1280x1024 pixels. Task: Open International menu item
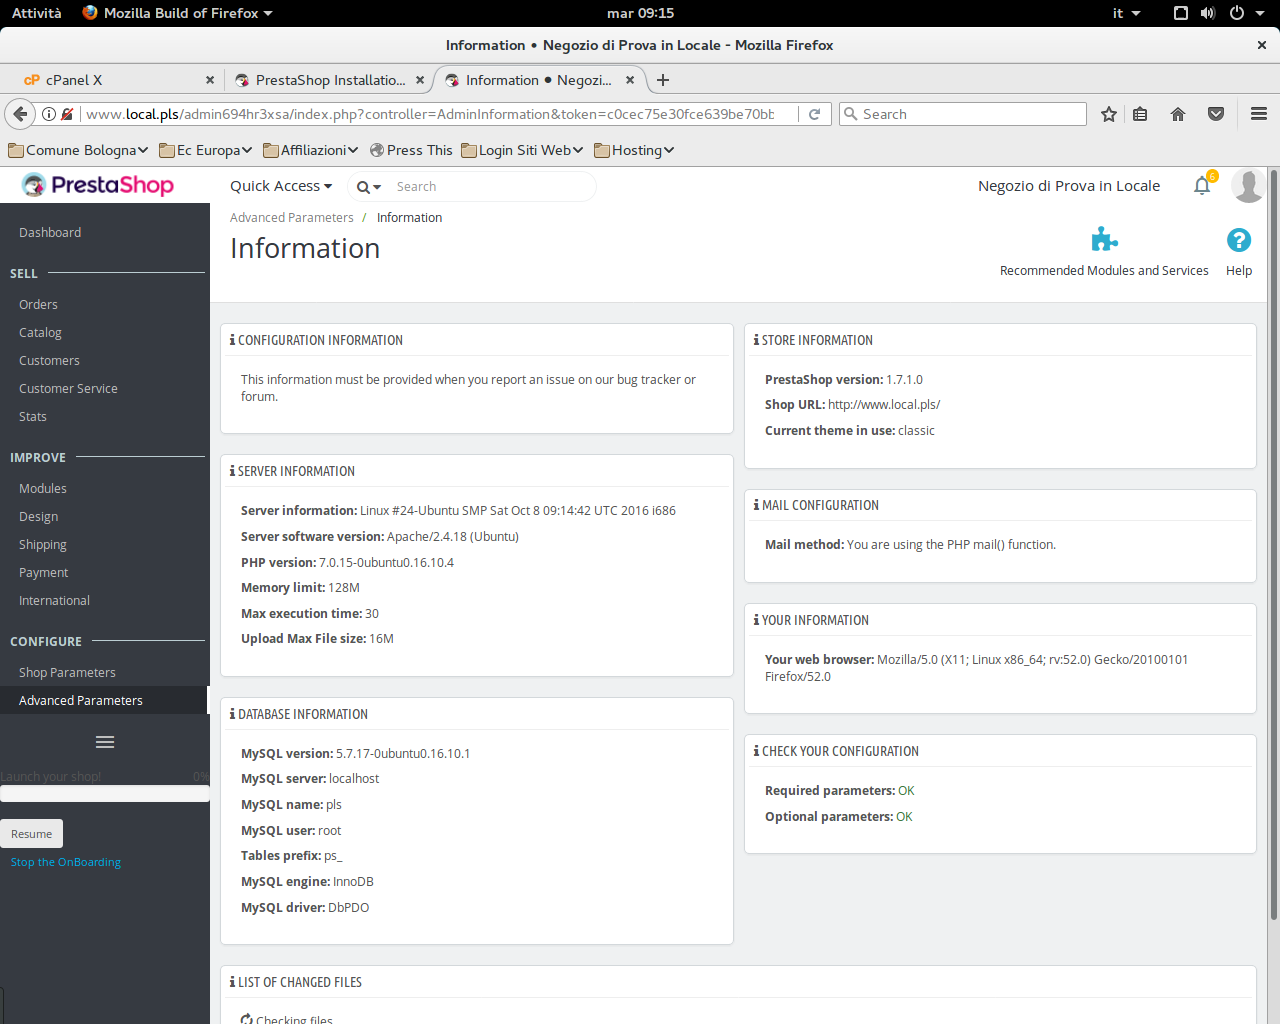pyautogui.click(x=54, y=600)
